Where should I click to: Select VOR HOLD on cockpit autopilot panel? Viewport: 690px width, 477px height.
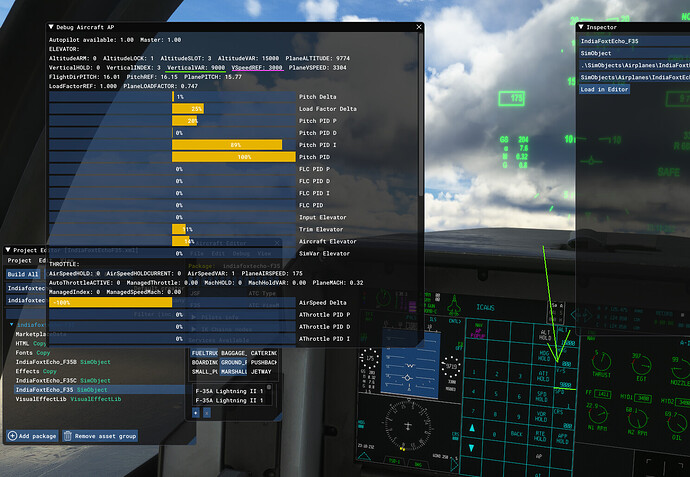coord(541,417)
